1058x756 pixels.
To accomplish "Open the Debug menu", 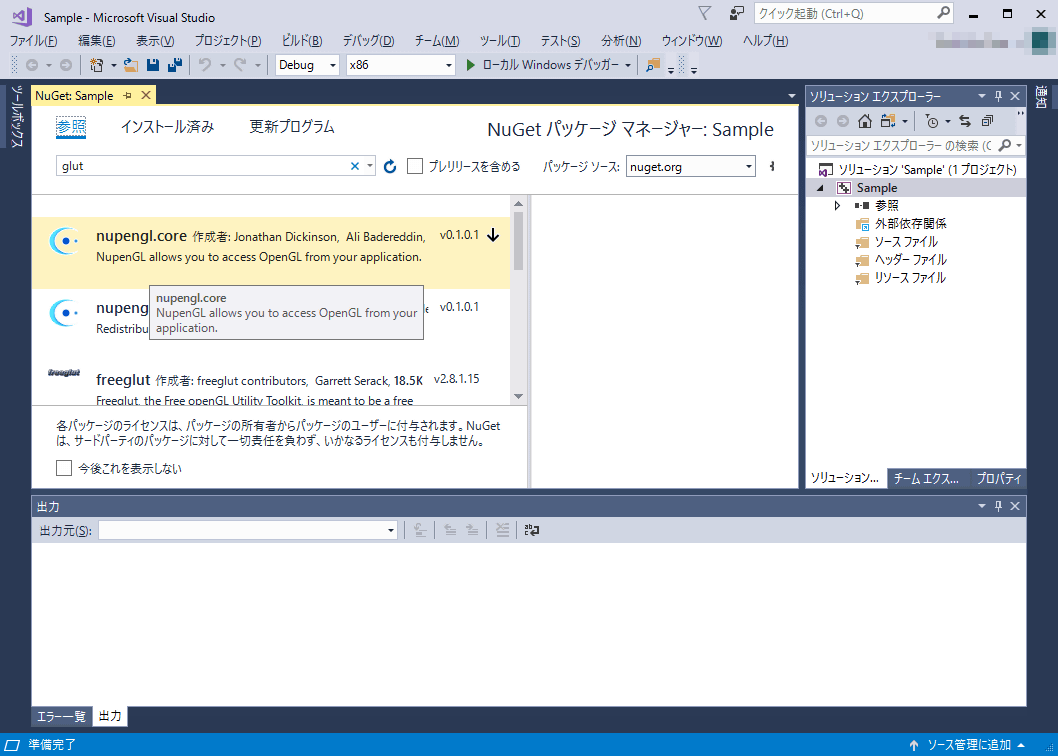I will tap(368, 40).
